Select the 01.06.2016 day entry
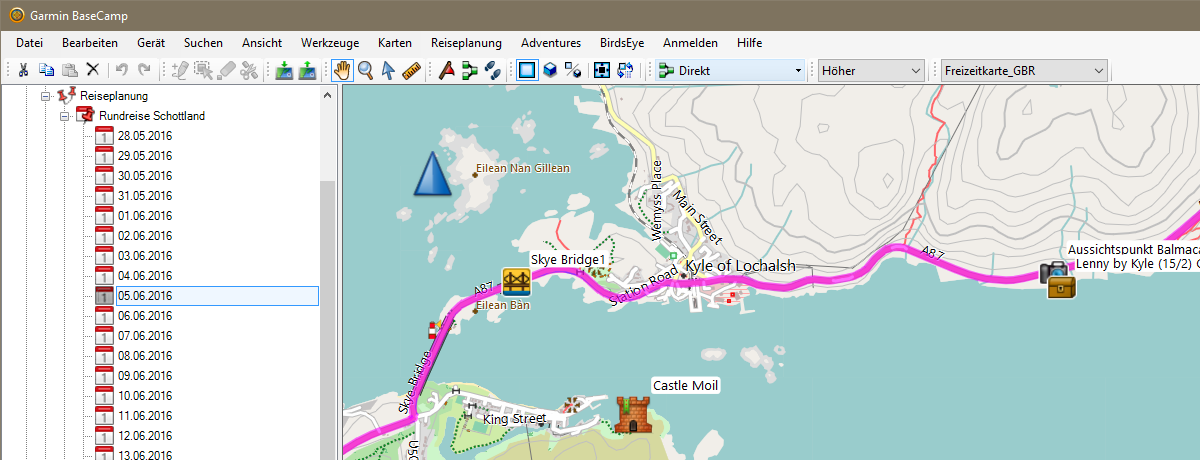Screen dimensions: 1200x460 [x=145, y=216]
